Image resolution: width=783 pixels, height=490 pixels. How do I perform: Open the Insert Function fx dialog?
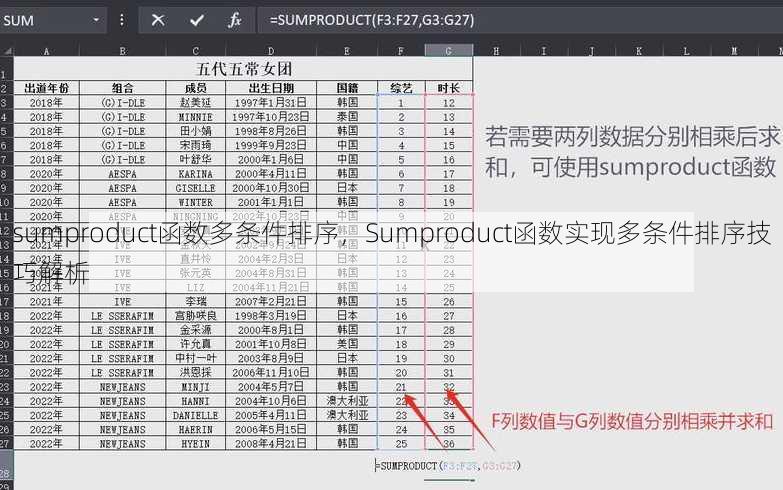click(x=235, y=20)
